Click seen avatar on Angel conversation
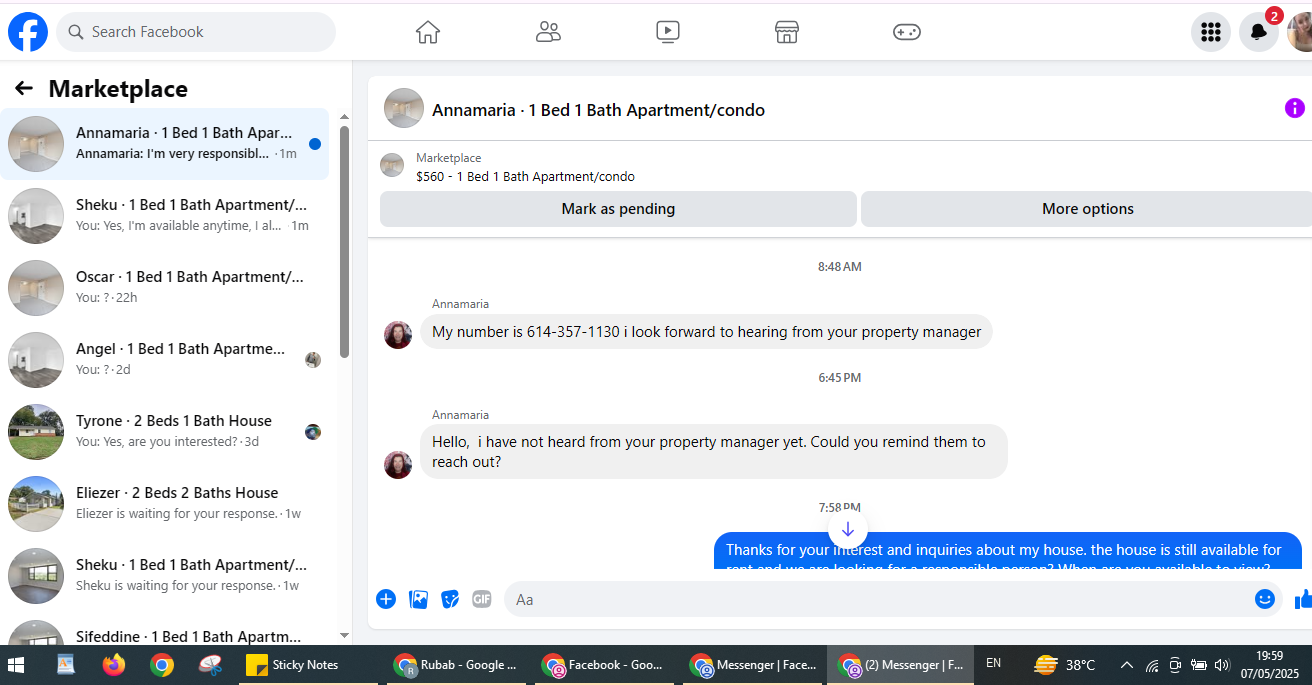Viewport: 1312px width, 685px height. (313, 360)
